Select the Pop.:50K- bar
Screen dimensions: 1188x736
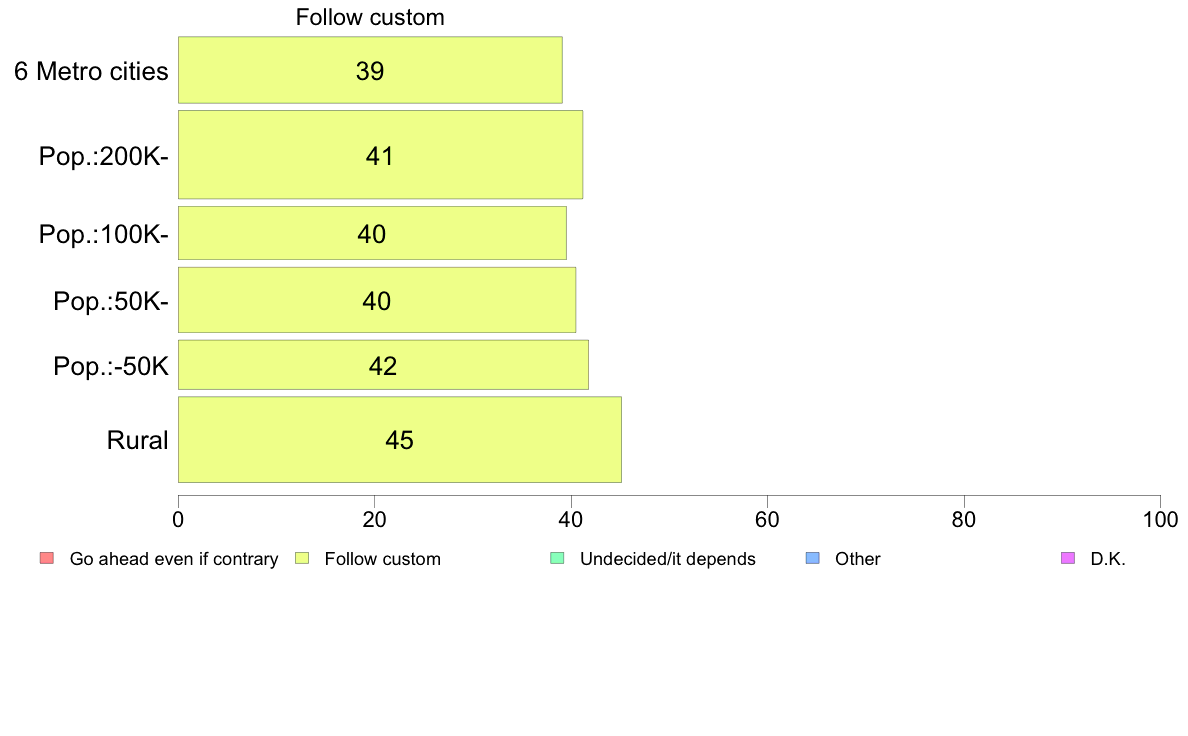coord(377,299)
